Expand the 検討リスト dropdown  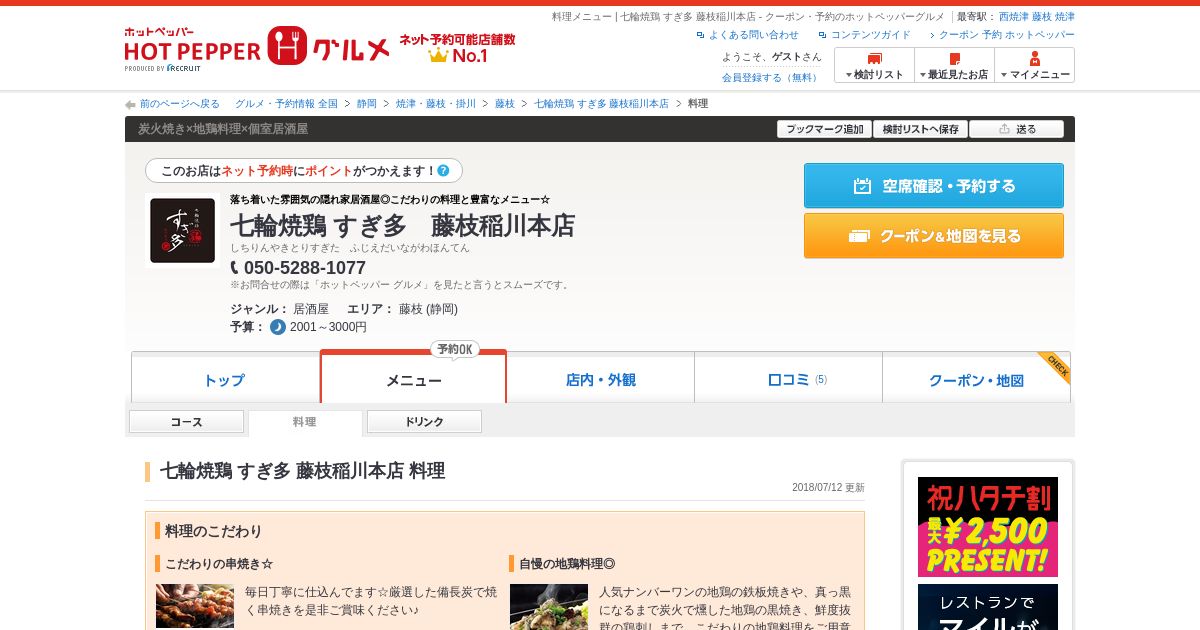click(874, 65)
